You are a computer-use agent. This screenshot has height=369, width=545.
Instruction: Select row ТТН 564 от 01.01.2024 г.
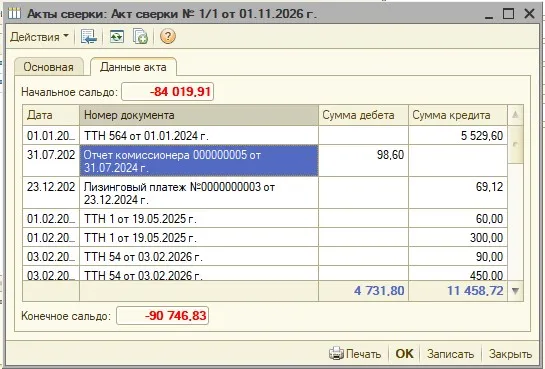point(265,135)
